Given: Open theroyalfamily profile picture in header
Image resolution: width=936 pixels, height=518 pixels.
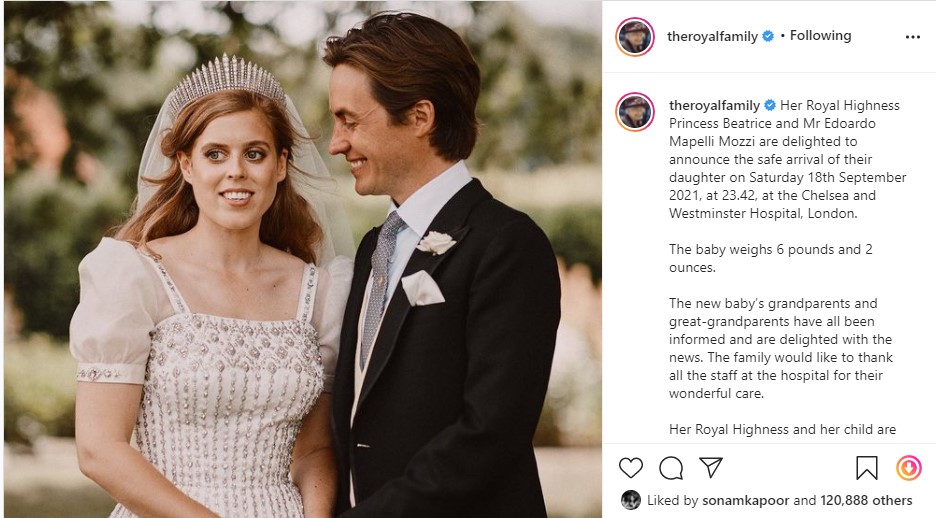Looking at the screenshot, I should pos(635,37).
